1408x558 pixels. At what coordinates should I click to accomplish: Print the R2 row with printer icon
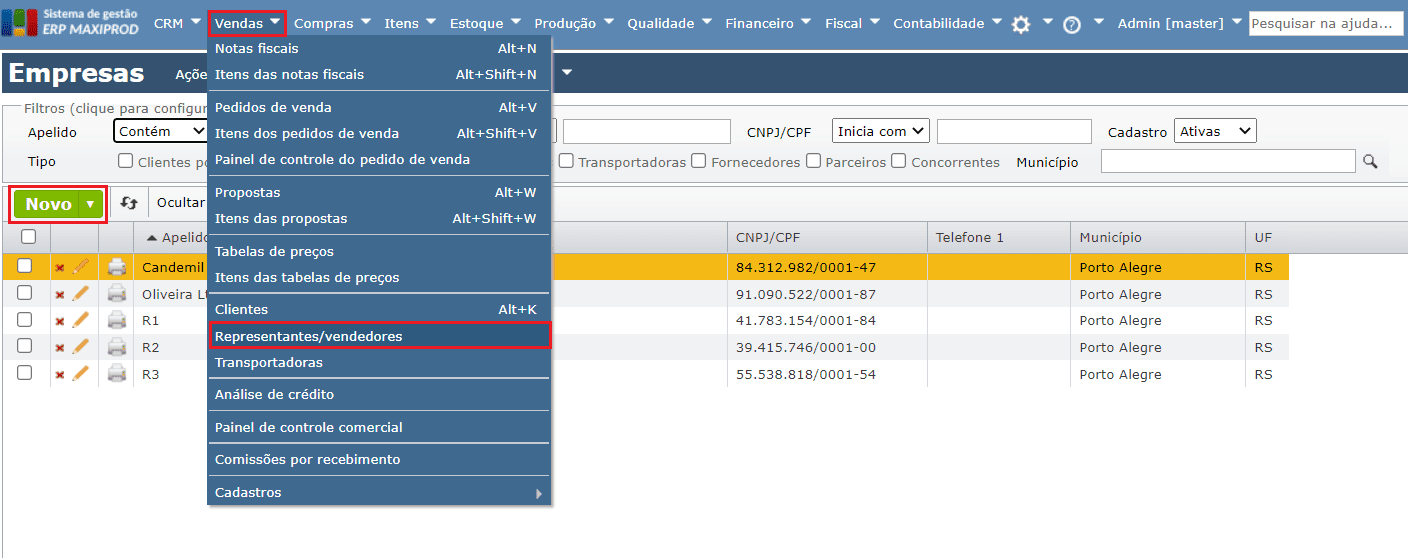[x=117, y=347]
